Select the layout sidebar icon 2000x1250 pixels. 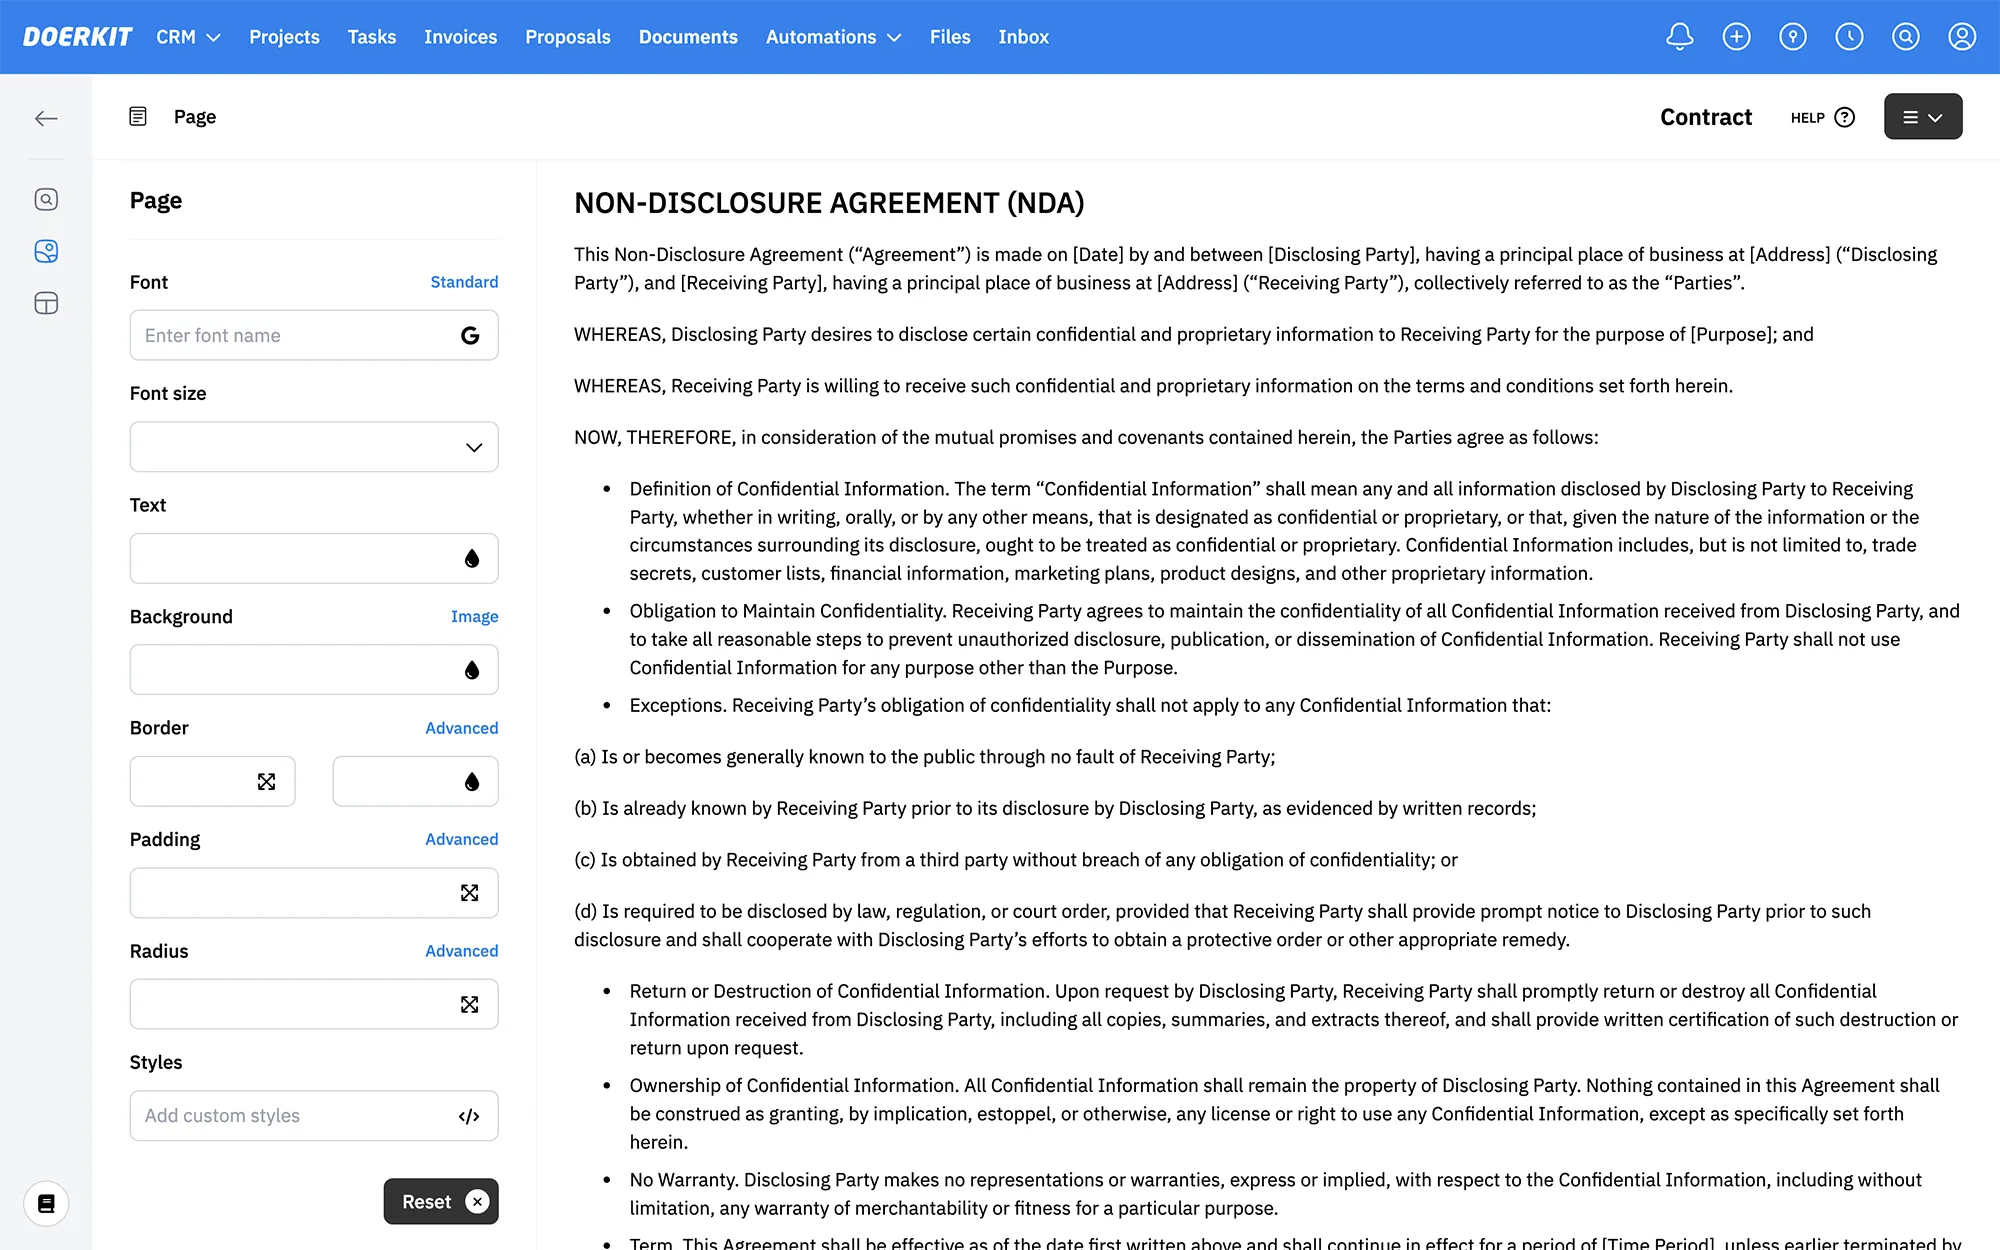(x=46, y=303)
